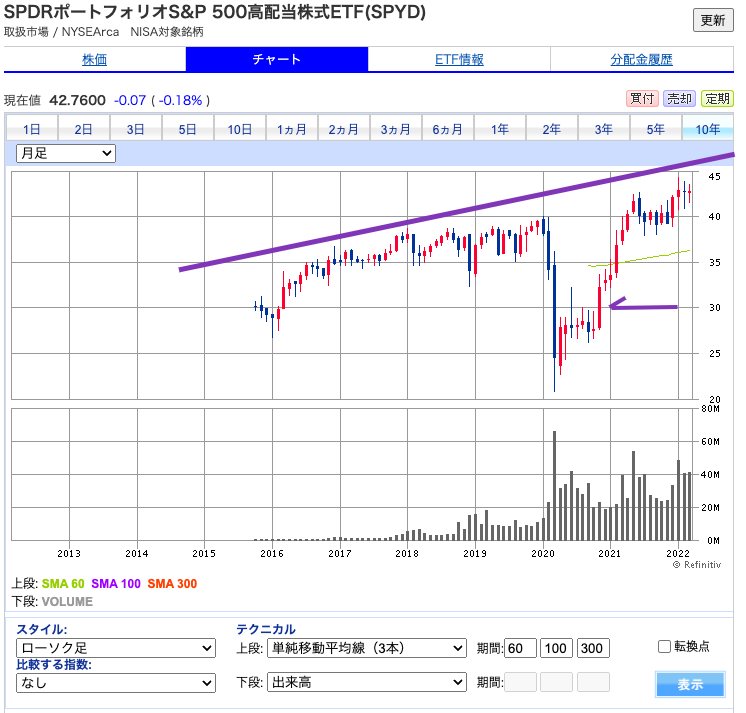The image size is (746, 713).
Task: Click the SMA 300 legend label
Action: pos(172,584)
